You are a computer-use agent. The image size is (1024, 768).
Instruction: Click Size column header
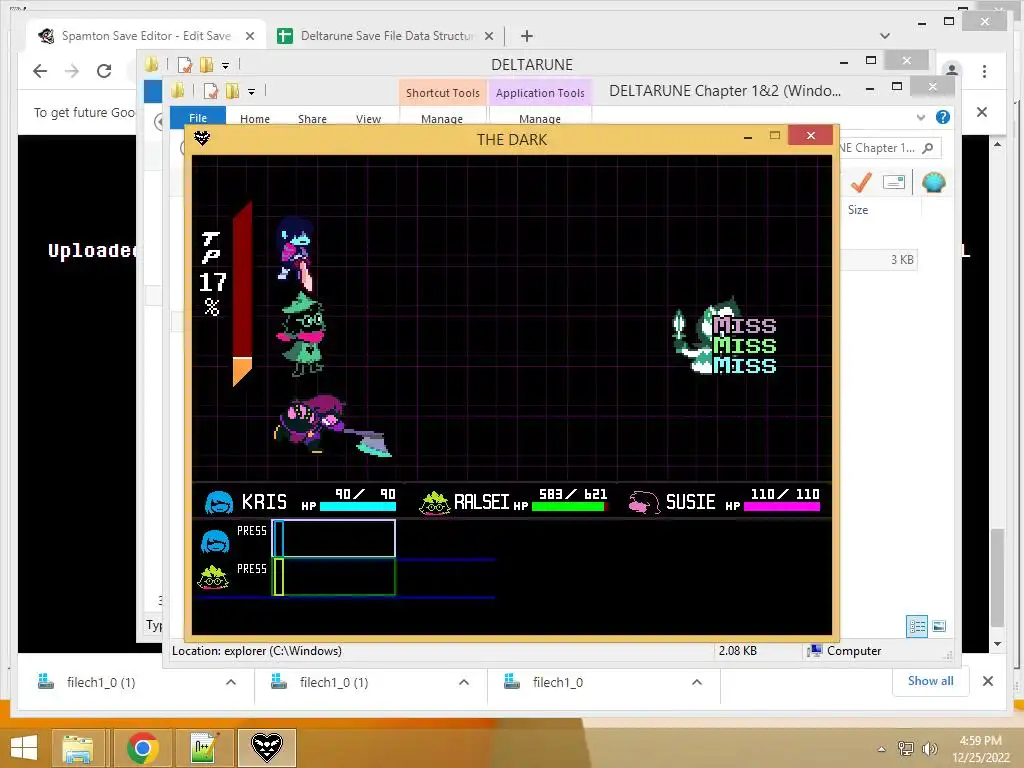click(x=857, y=210)
